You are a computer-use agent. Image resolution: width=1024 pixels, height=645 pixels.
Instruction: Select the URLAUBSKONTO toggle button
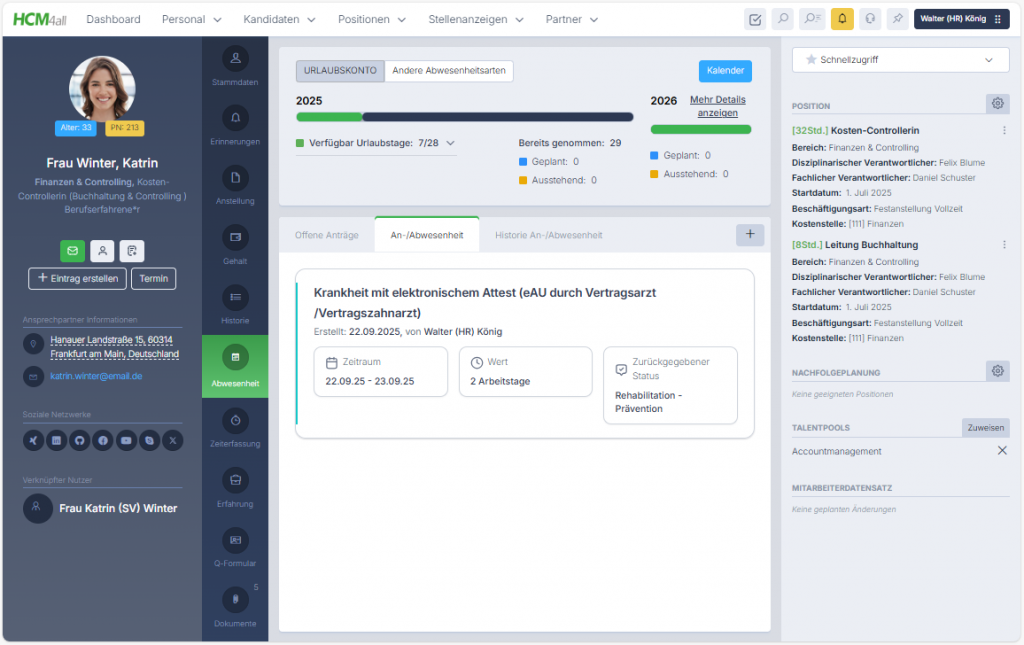tap(340, 71)
